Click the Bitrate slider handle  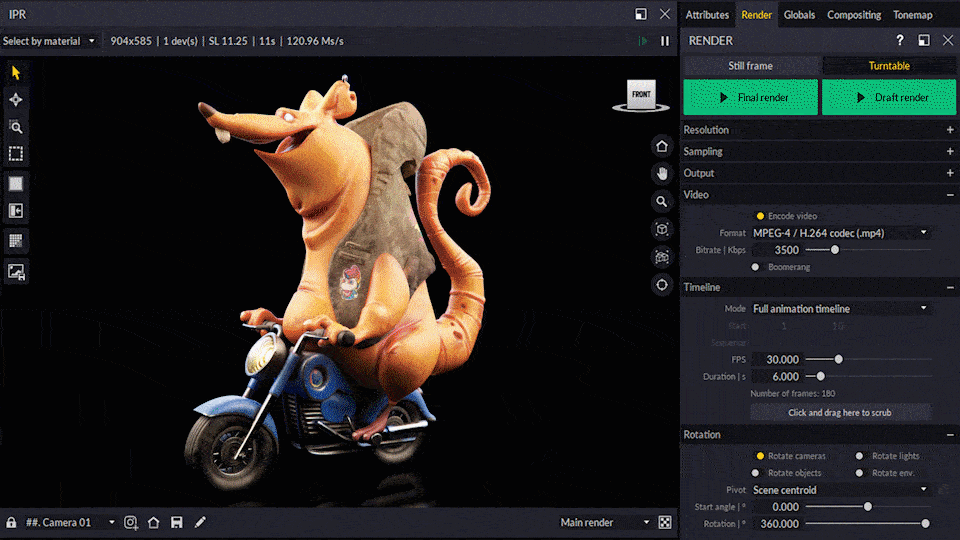coord(835,250)
